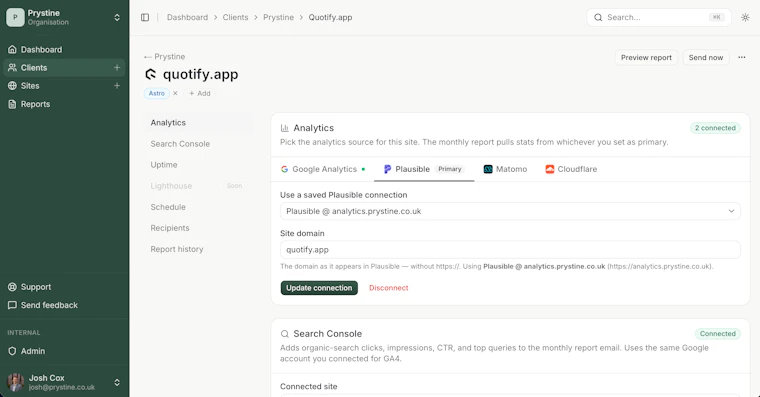Switch to Matomo tab

506,169
